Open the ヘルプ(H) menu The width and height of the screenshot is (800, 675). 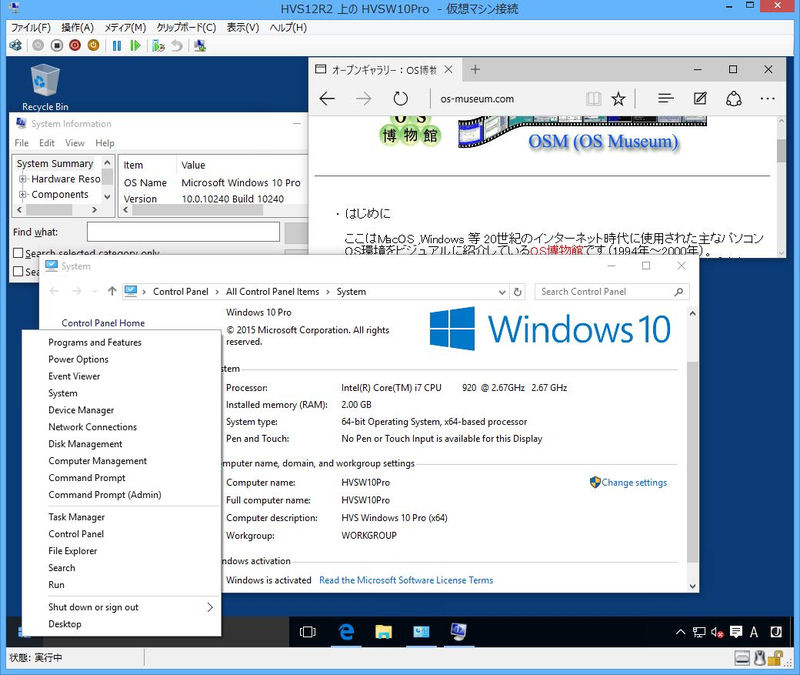288,28
